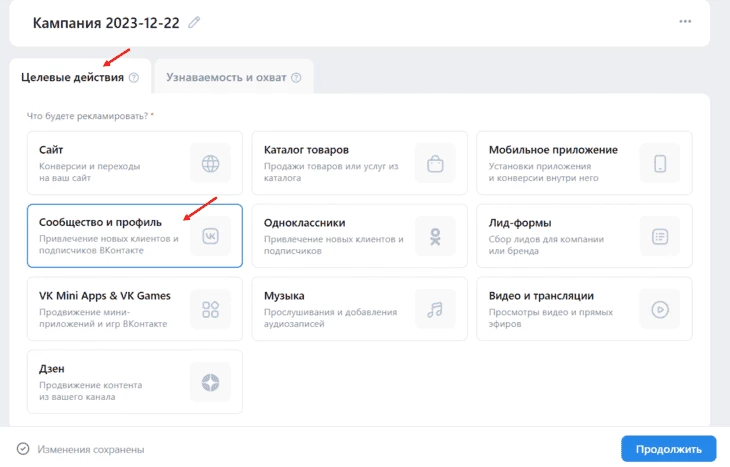Click help icon next to Узнаваемость и охват
730x467 pixels.
click(x=296, y=78)
